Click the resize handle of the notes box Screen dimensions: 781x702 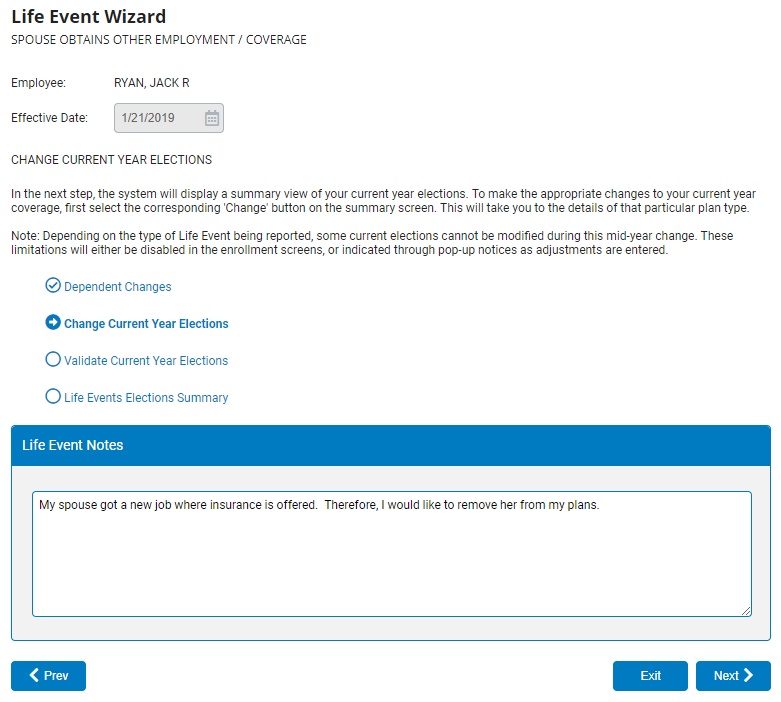coord(746,611)
